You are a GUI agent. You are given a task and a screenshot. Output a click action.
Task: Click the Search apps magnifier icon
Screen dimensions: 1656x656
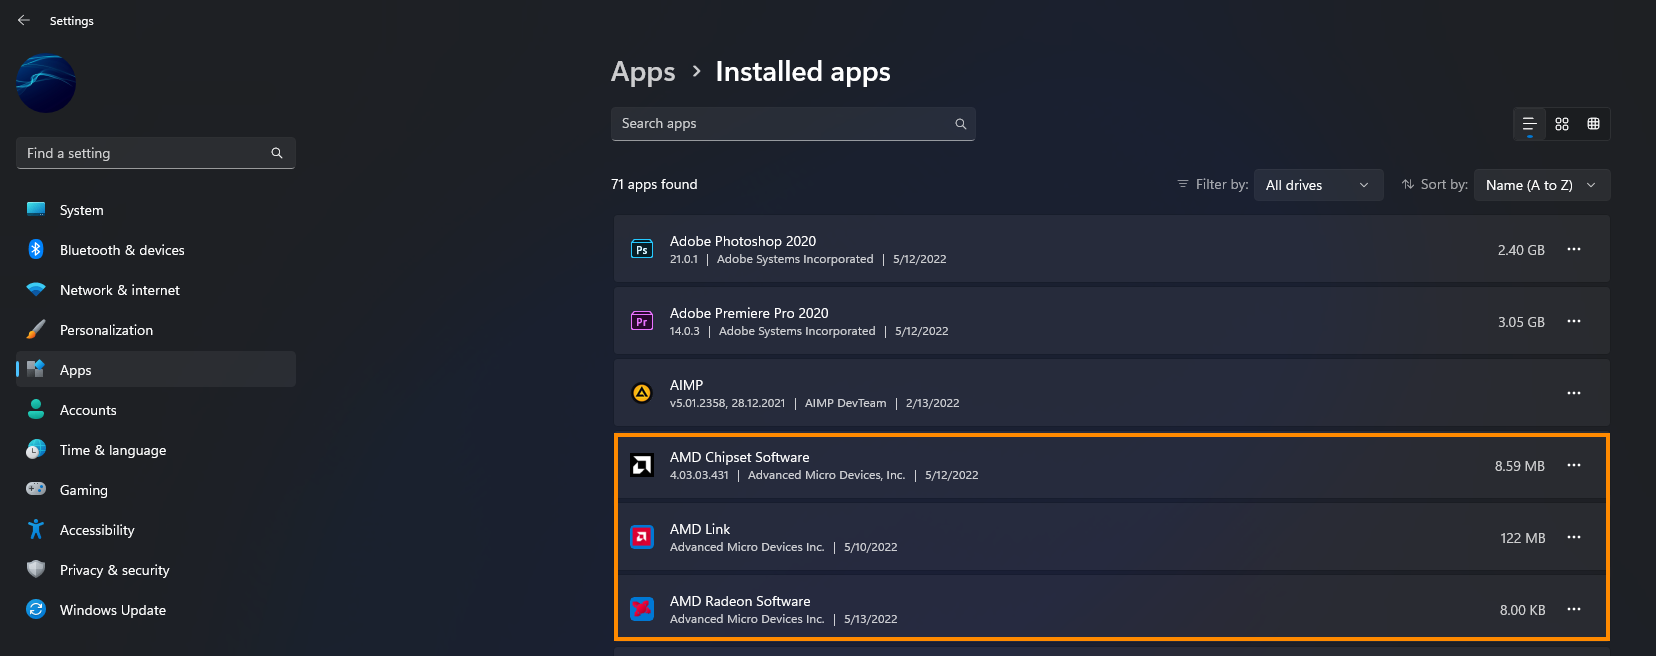point(961,124)
